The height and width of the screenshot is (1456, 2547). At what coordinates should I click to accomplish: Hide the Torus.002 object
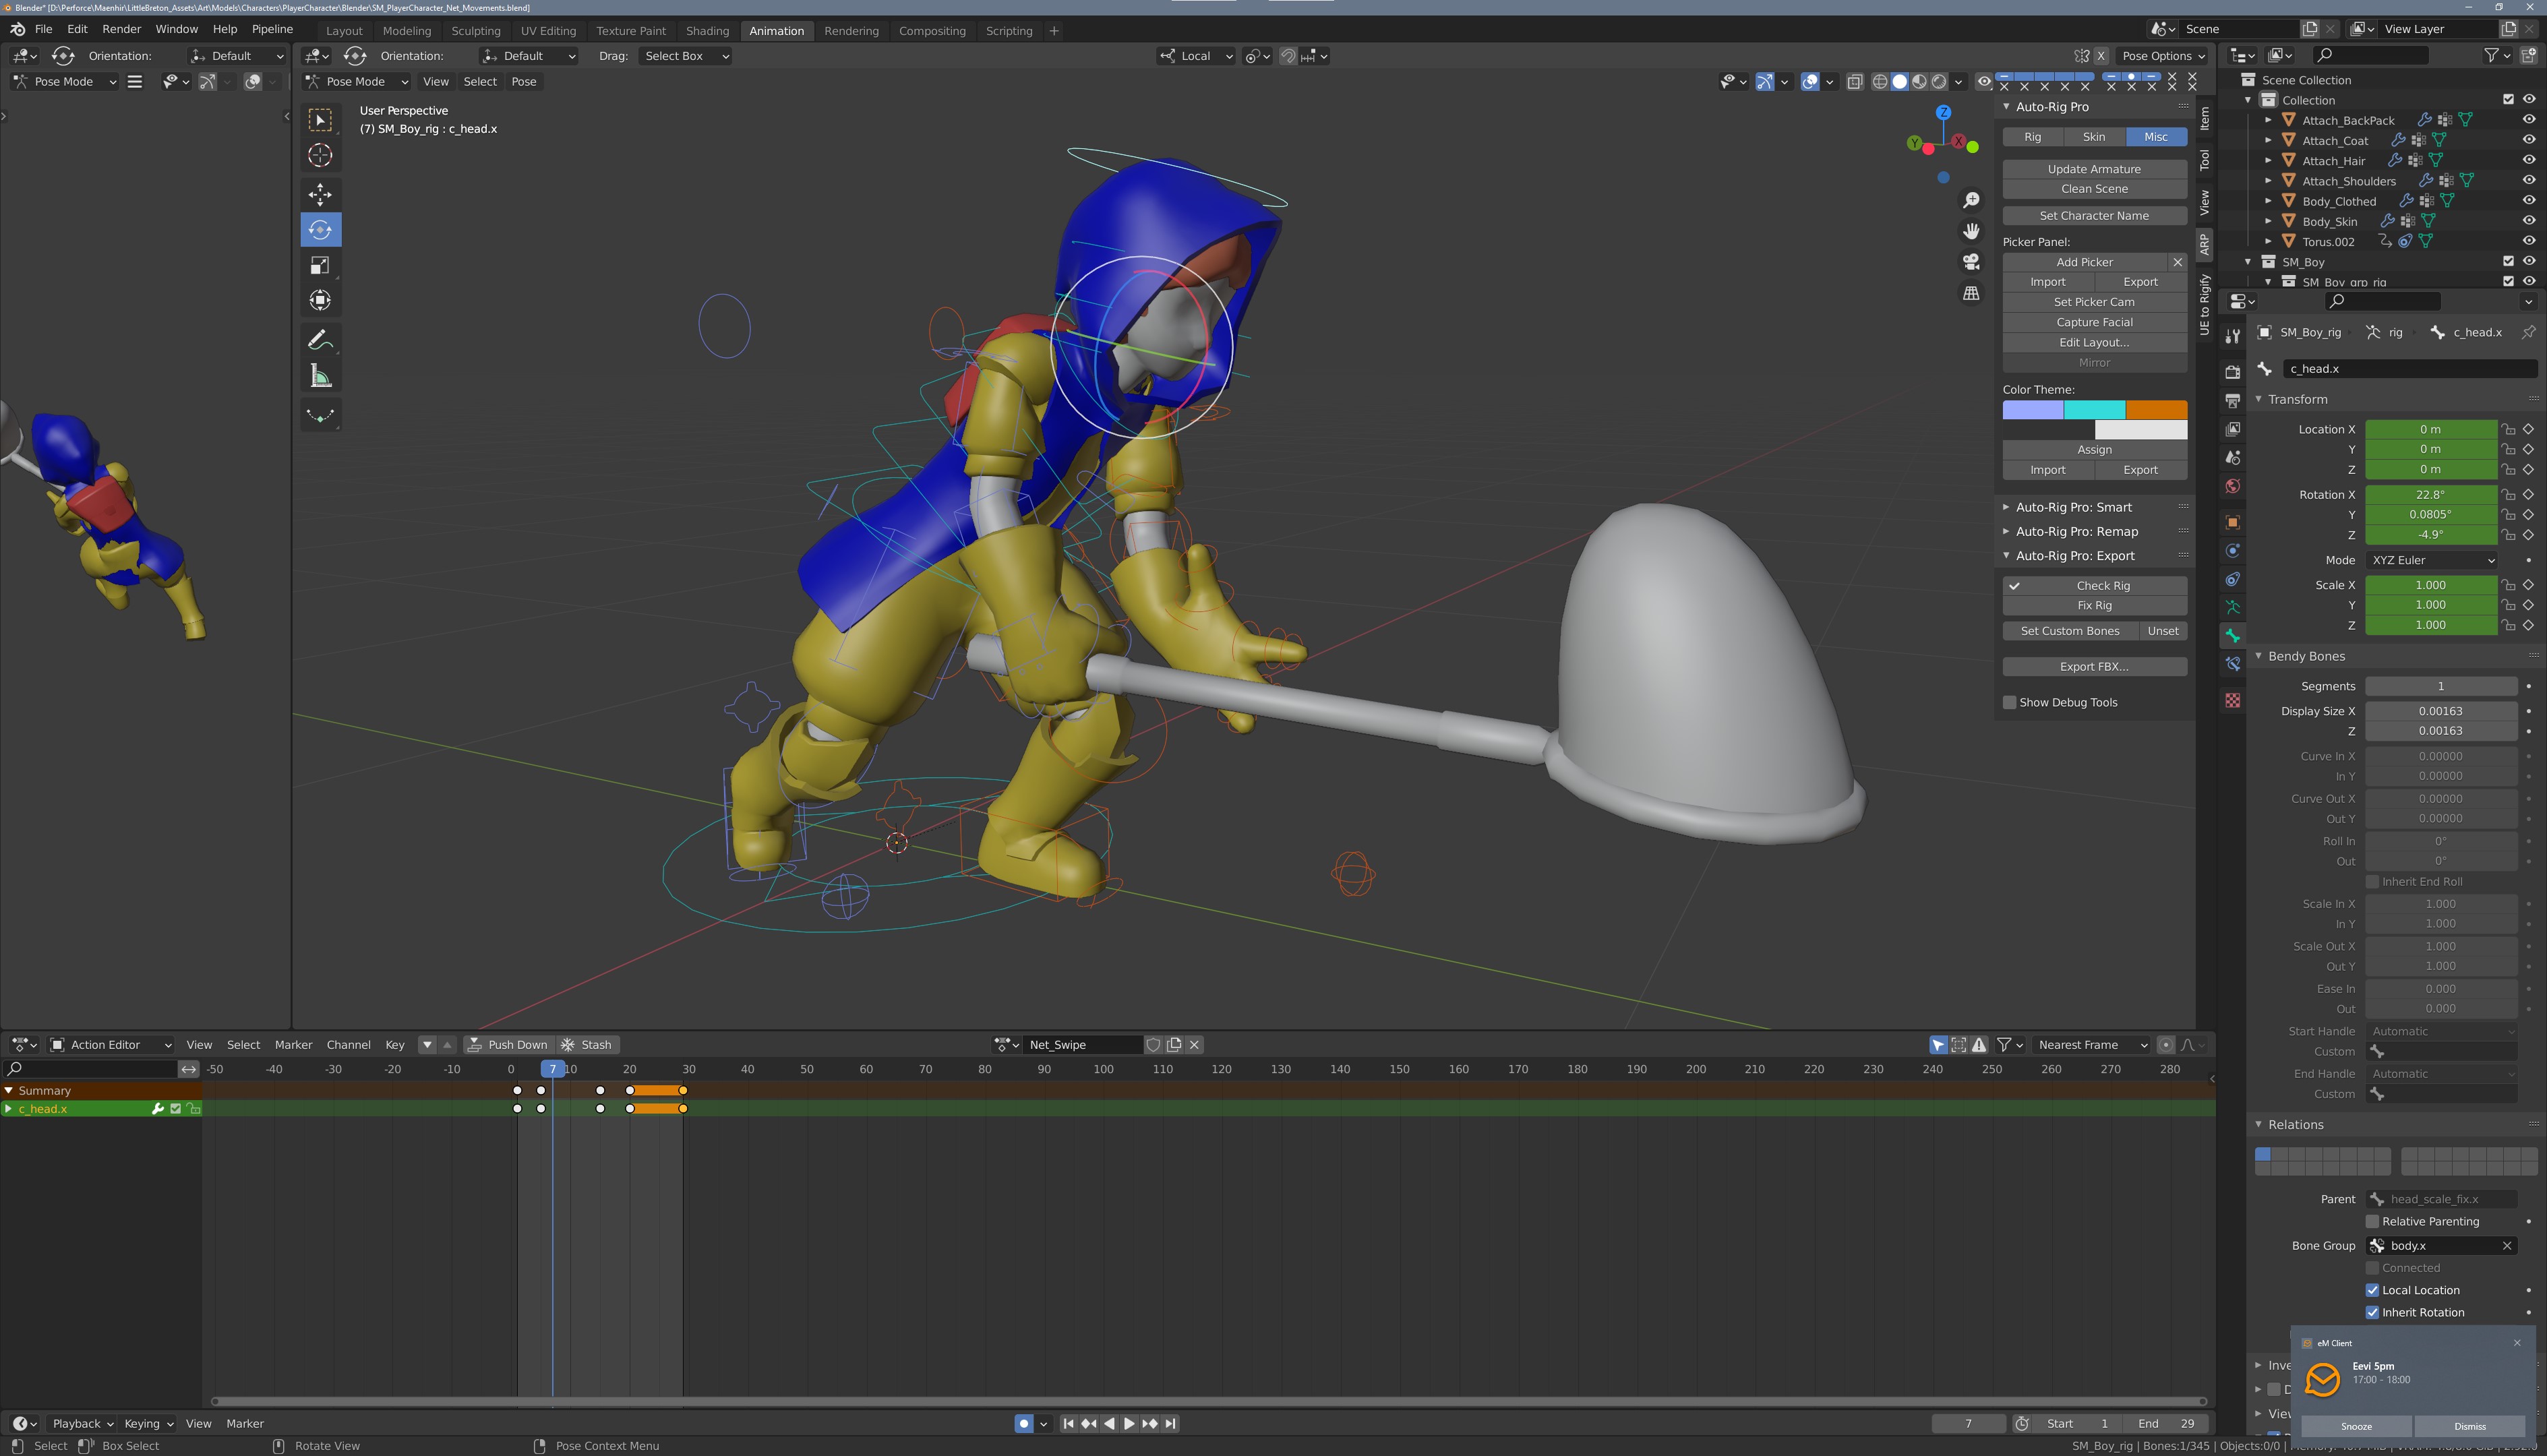coord(2528,241)
